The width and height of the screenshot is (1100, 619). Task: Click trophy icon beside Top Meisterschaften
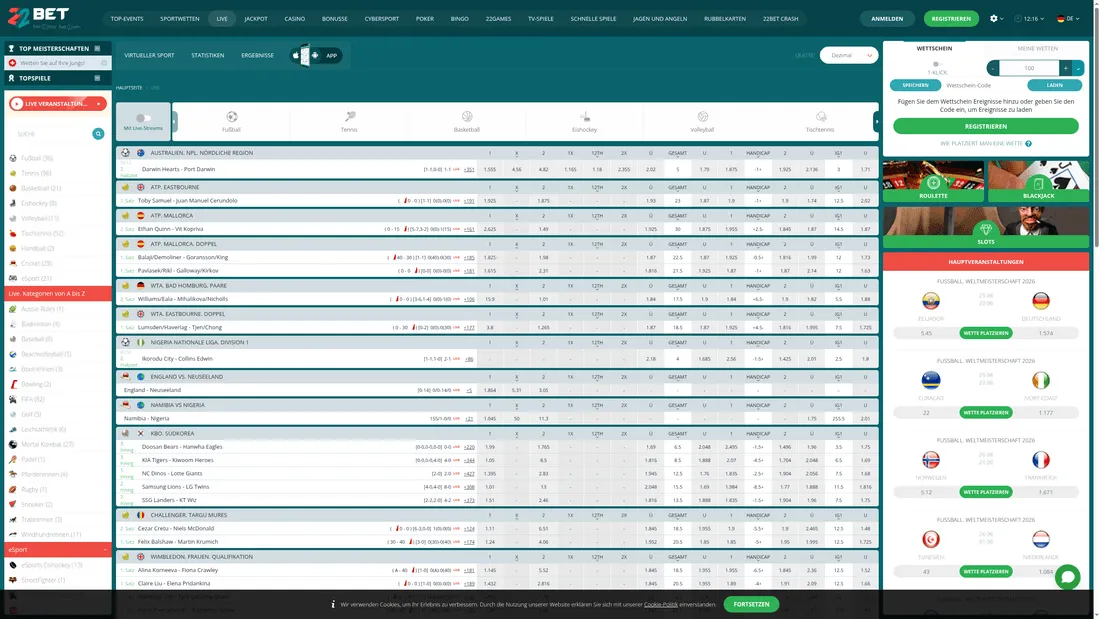11,48
